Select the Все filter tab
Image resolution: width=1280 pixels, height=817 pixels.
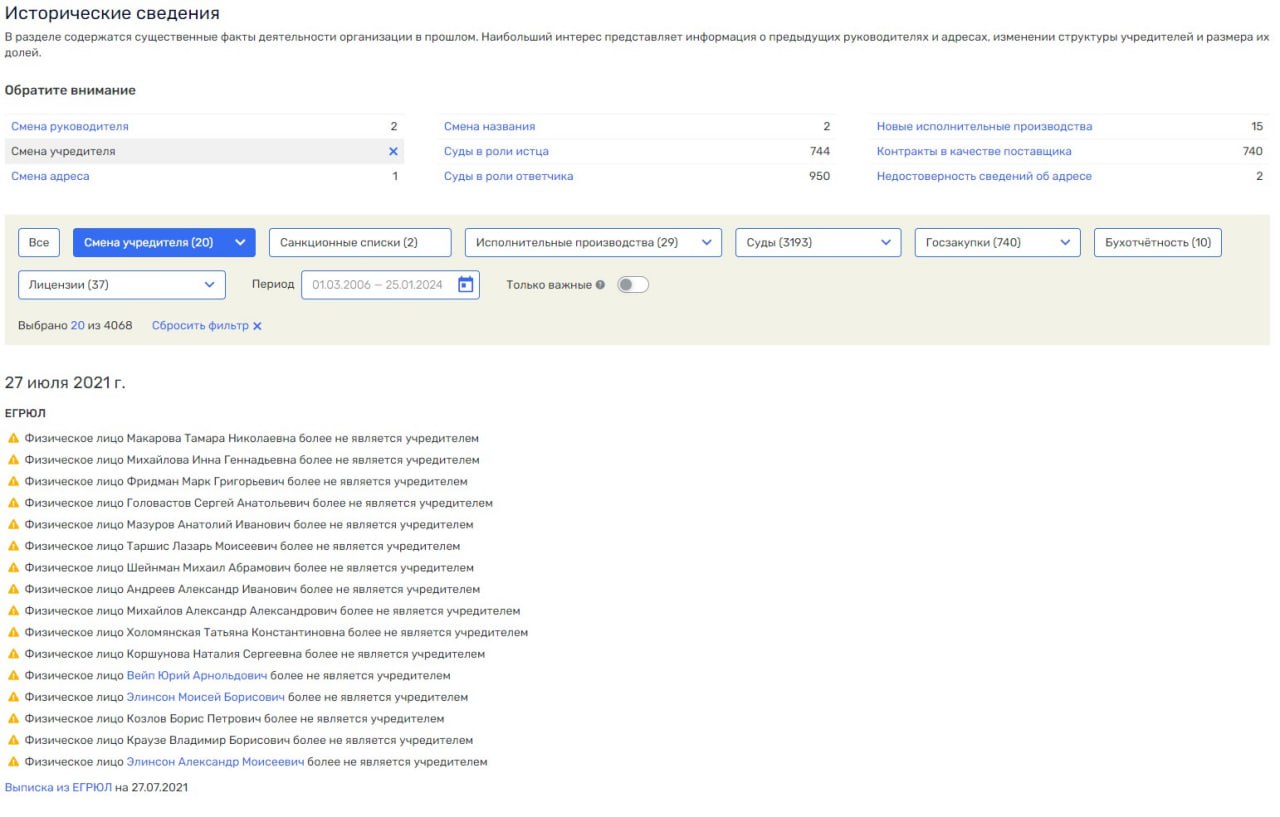click(39, 243)
